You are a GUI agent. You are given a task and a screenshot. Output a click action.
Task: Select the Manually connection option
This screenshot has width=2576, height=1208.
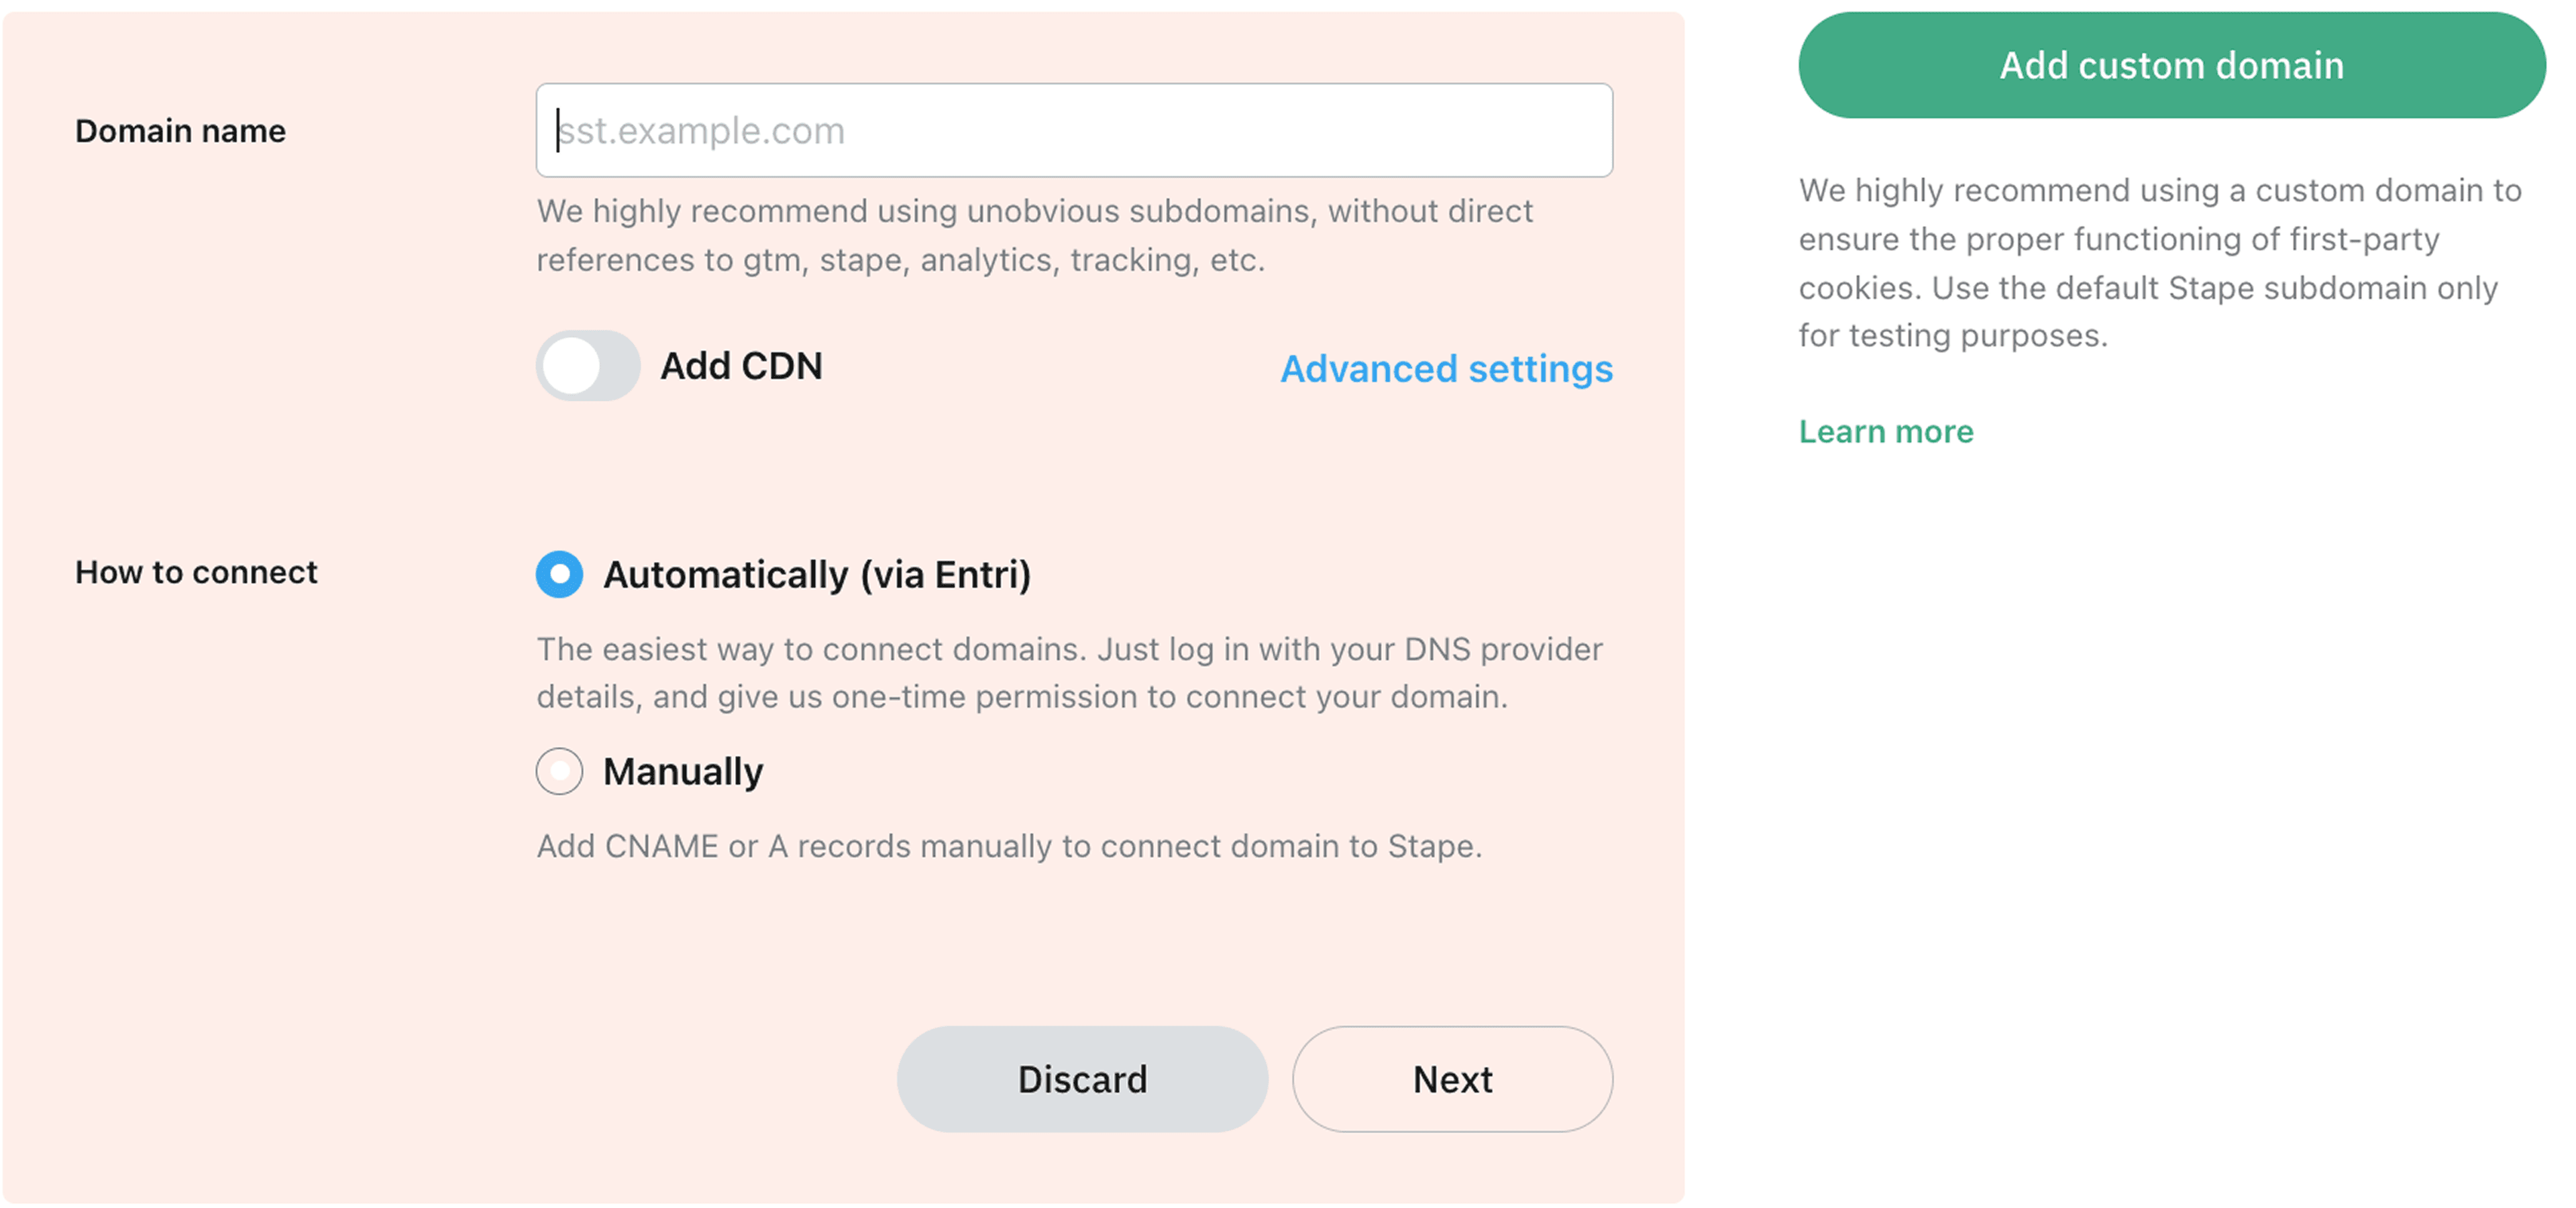(x=560, y=771)
